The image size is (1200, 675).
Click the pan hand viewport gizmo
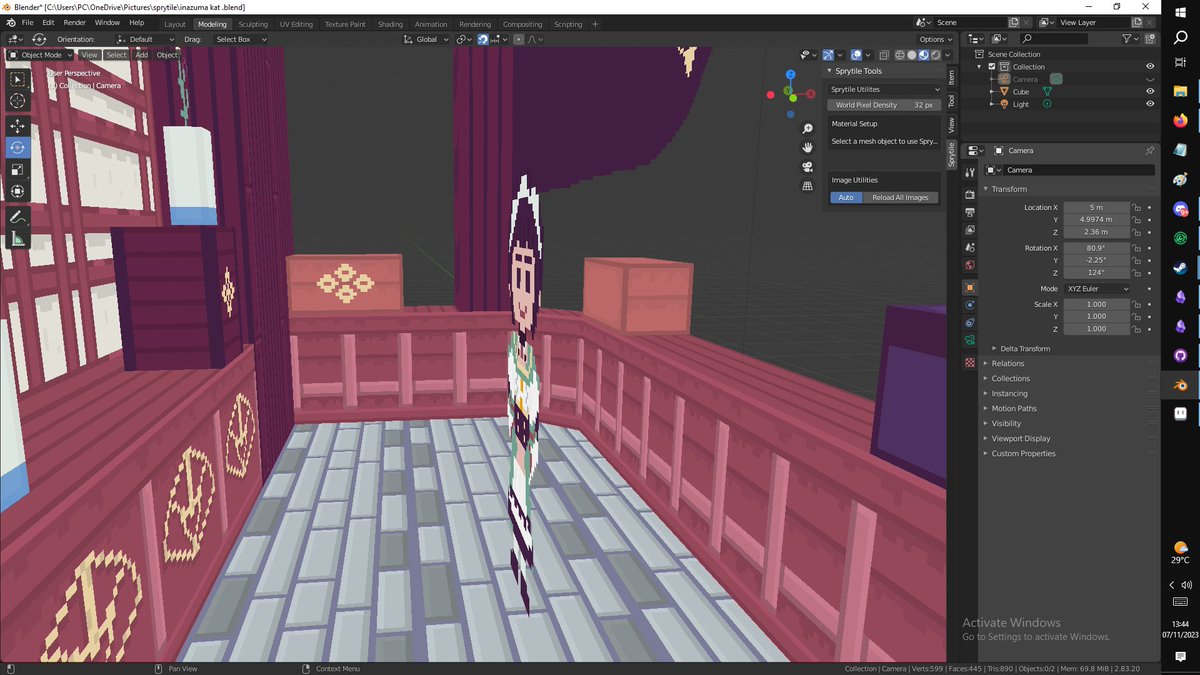point(807,148)
